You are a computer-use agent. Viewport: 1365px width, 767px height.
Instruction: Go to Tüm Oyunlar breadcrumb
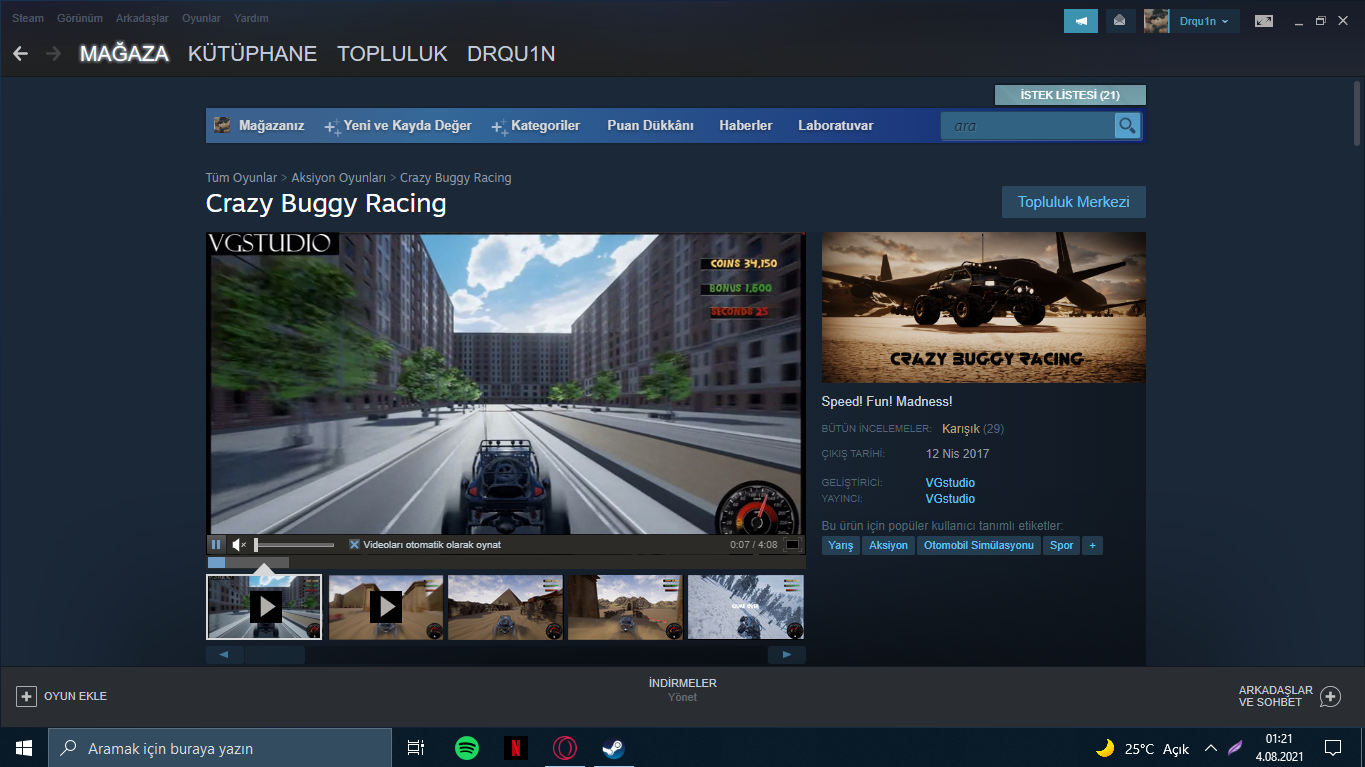[241, 178]
